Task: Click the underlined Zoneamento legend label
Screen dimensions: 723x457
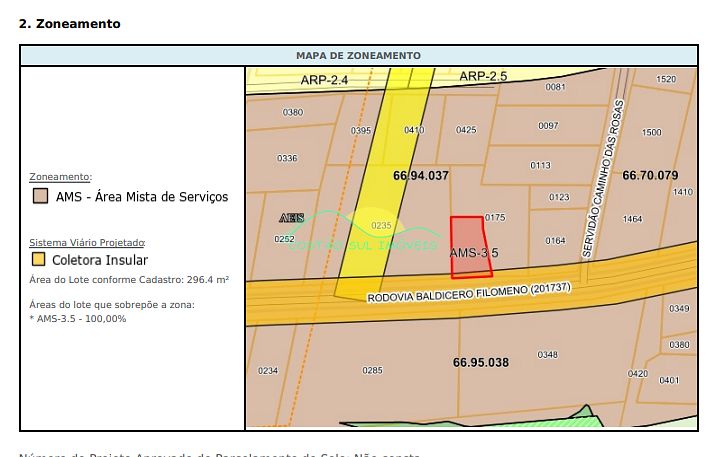Action: (x=60, y=177)
